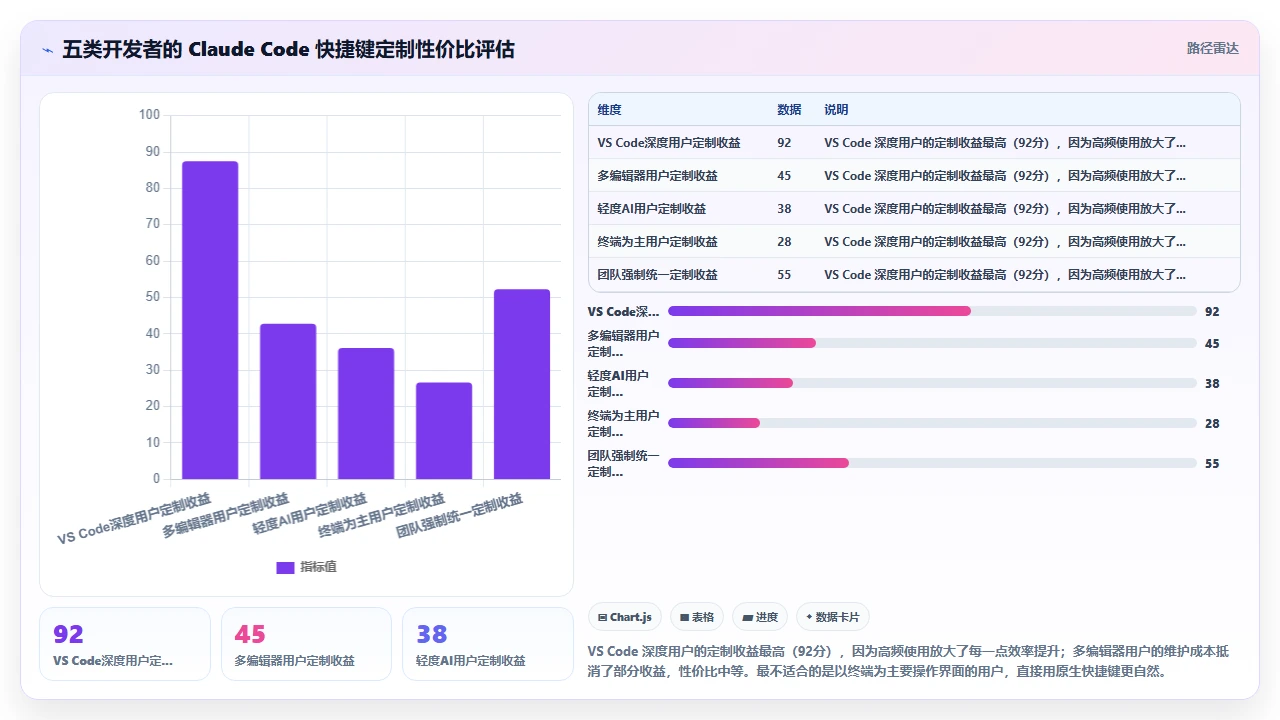Image resolution: width=1280 pixels, height=720 pixels.
Task: Click the value 28 in the table
Action: pos(784,242)
